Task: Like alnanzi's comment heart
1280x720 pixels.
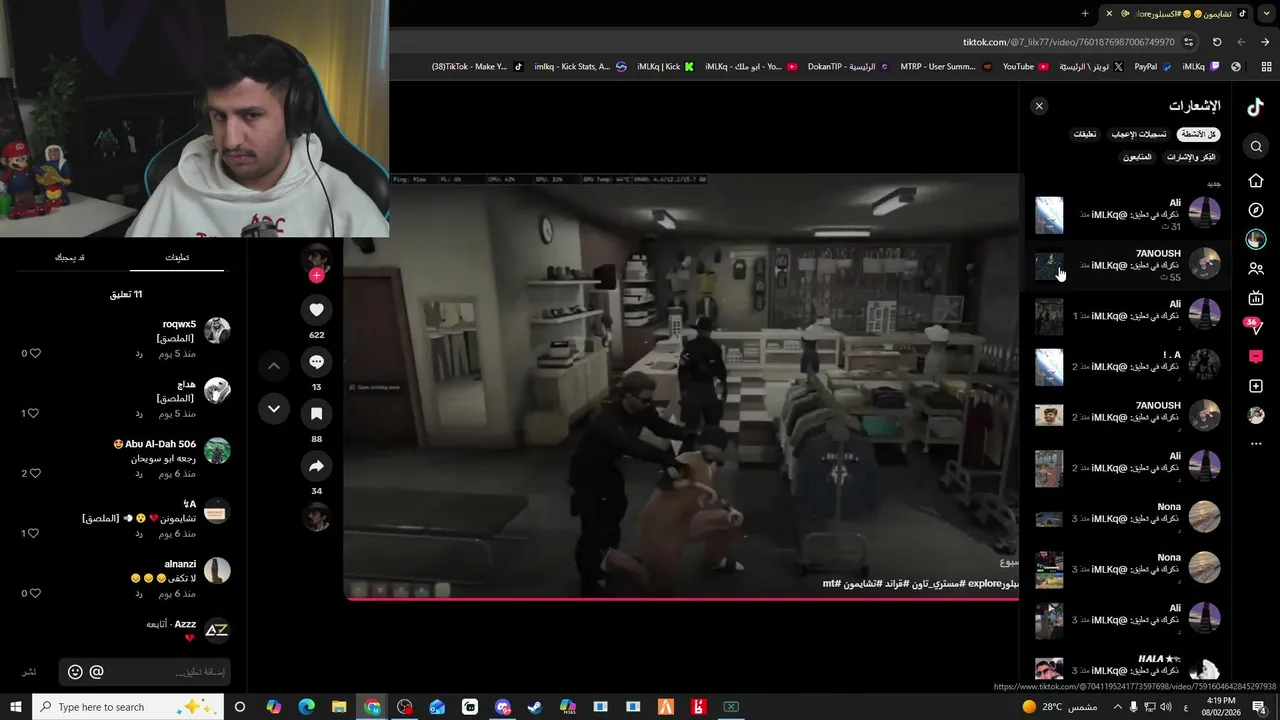Action: 34,593
